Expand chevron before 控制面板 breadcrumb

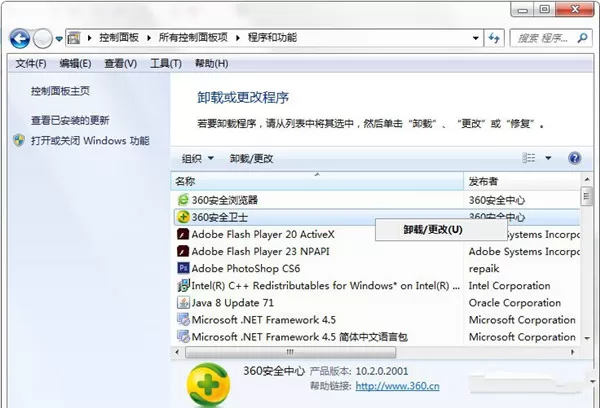pyautogui.click(x=90, y=38)
